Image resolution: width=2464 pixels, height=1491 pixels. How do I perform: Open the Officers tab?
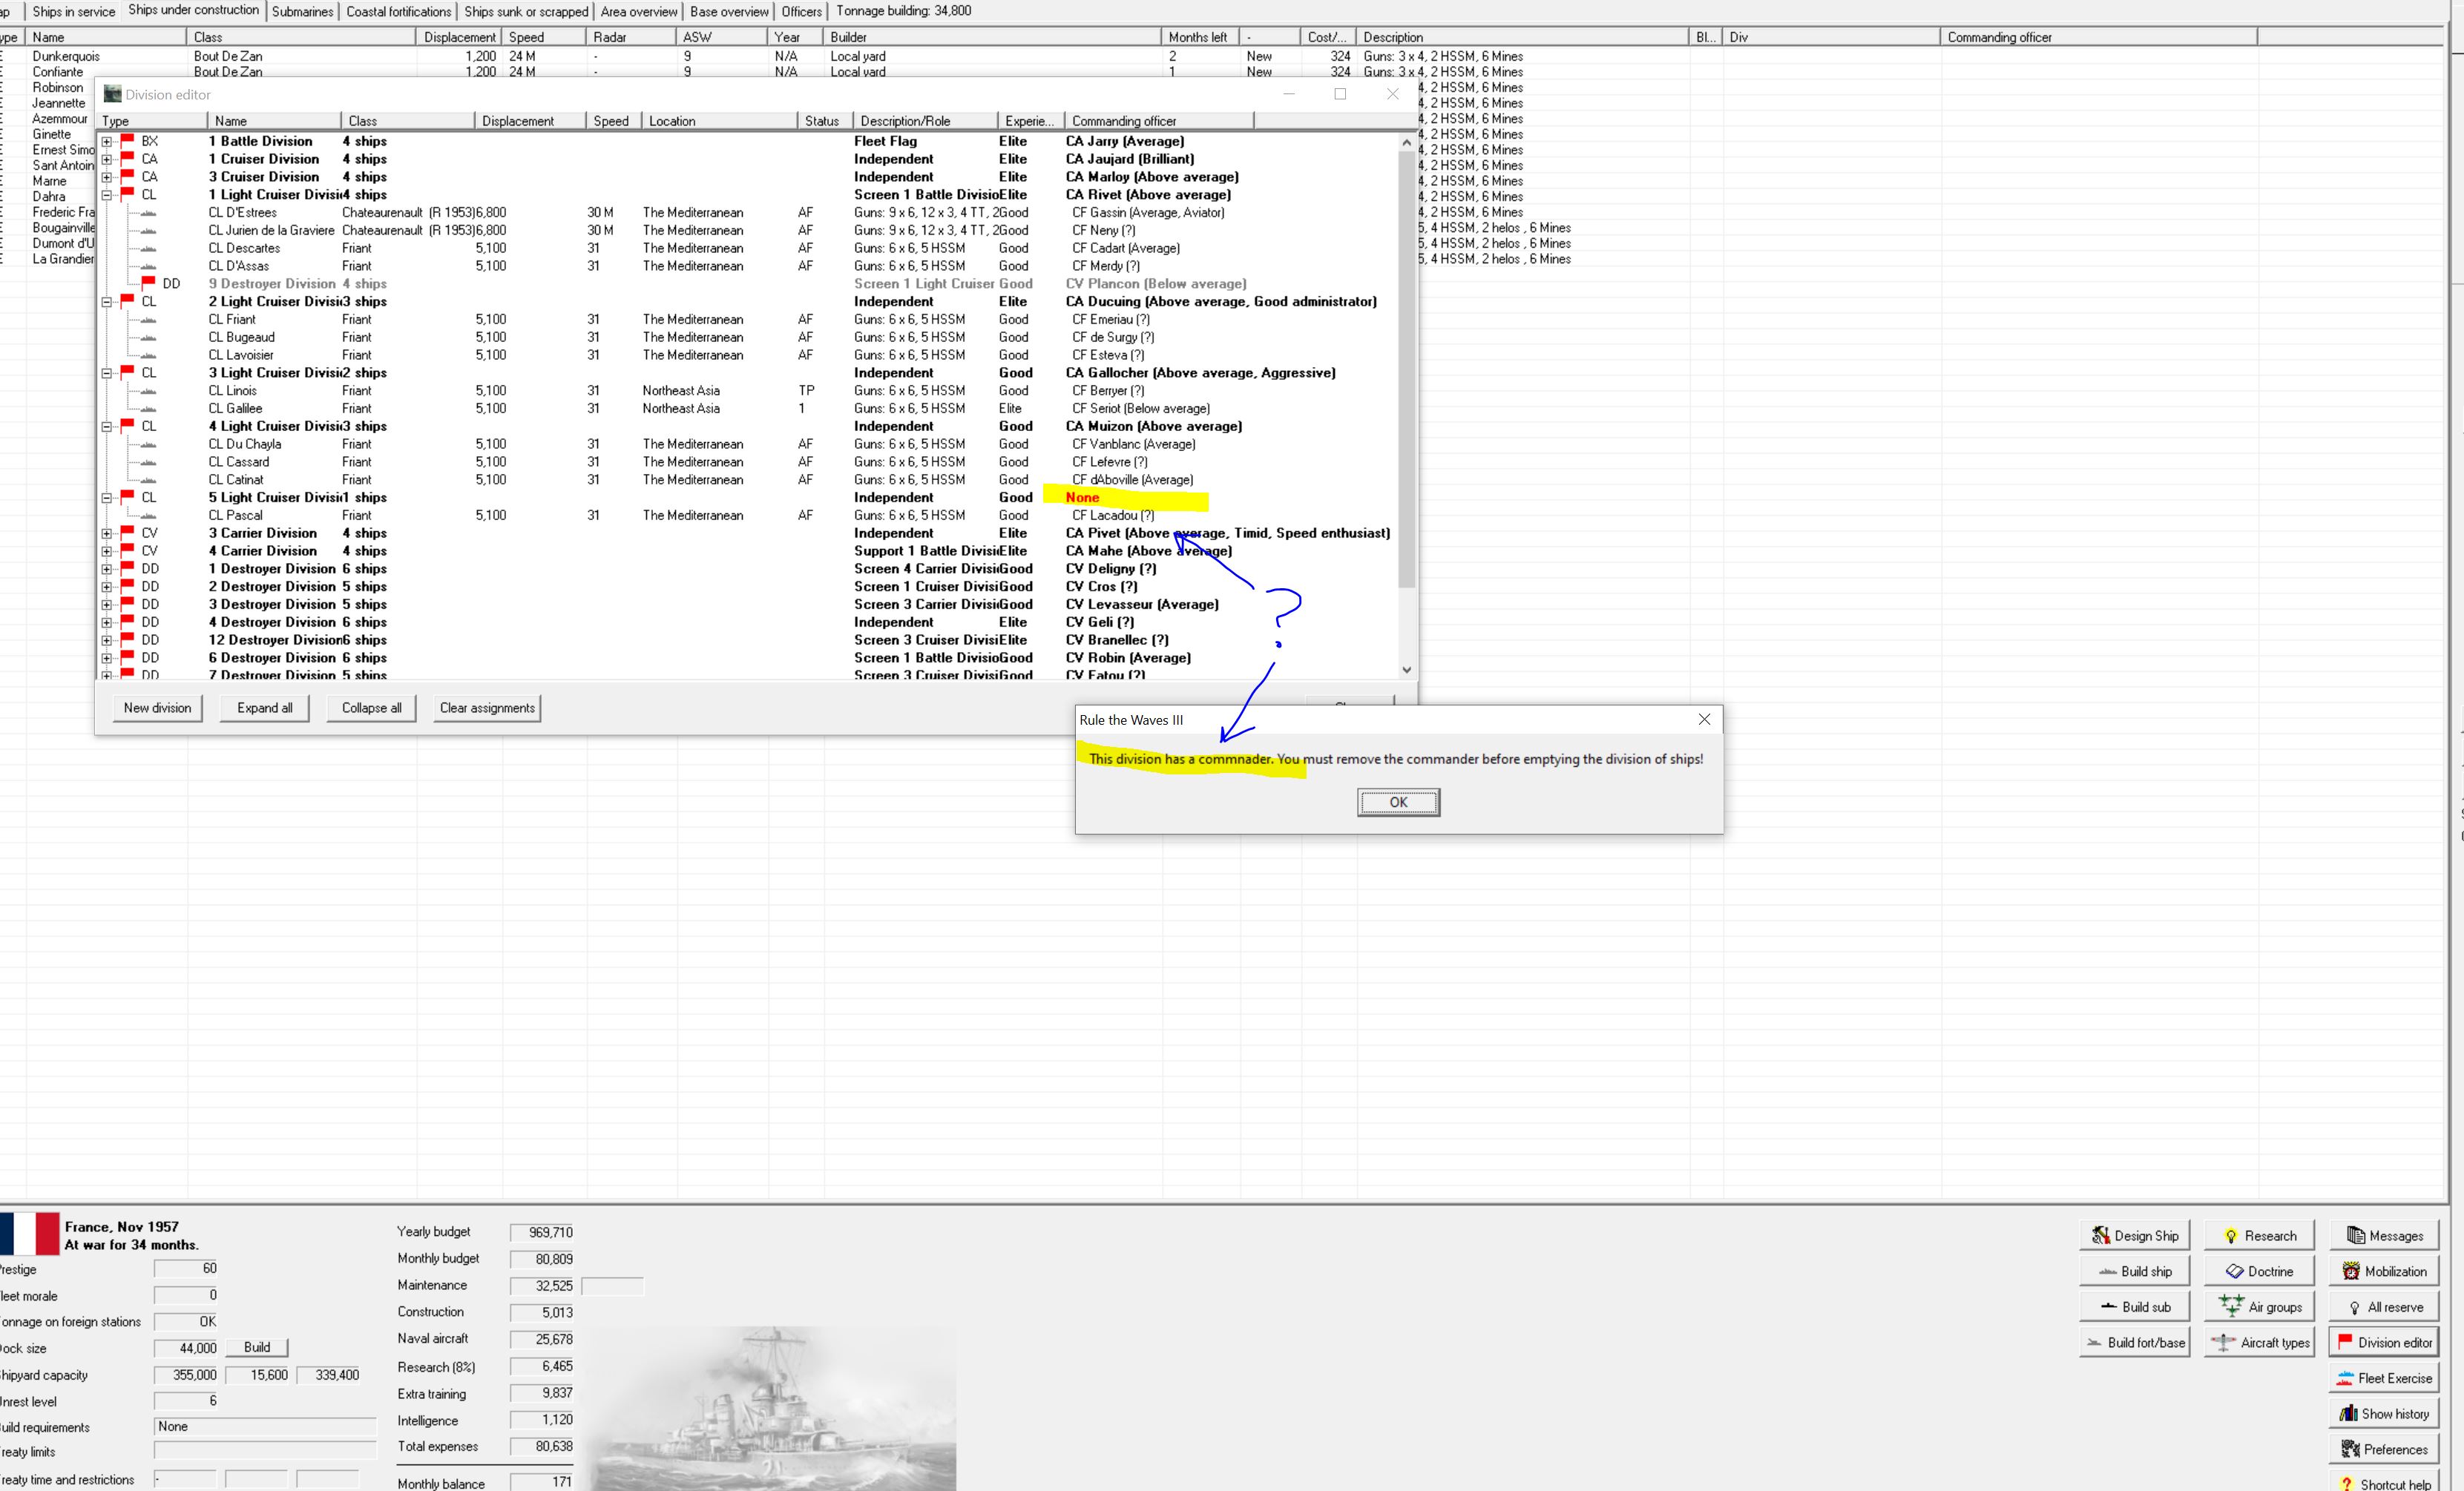[x=801, y=11]
